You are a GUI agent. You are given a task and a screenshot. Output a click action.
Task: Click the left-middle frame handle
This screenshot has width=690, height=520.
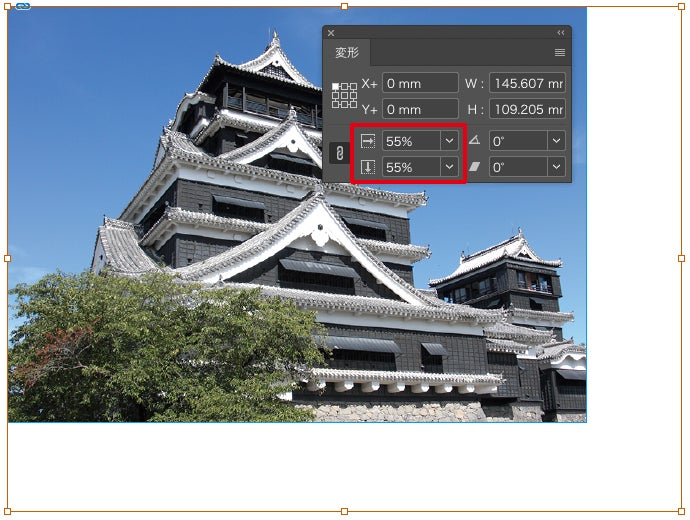pos(7,259)
